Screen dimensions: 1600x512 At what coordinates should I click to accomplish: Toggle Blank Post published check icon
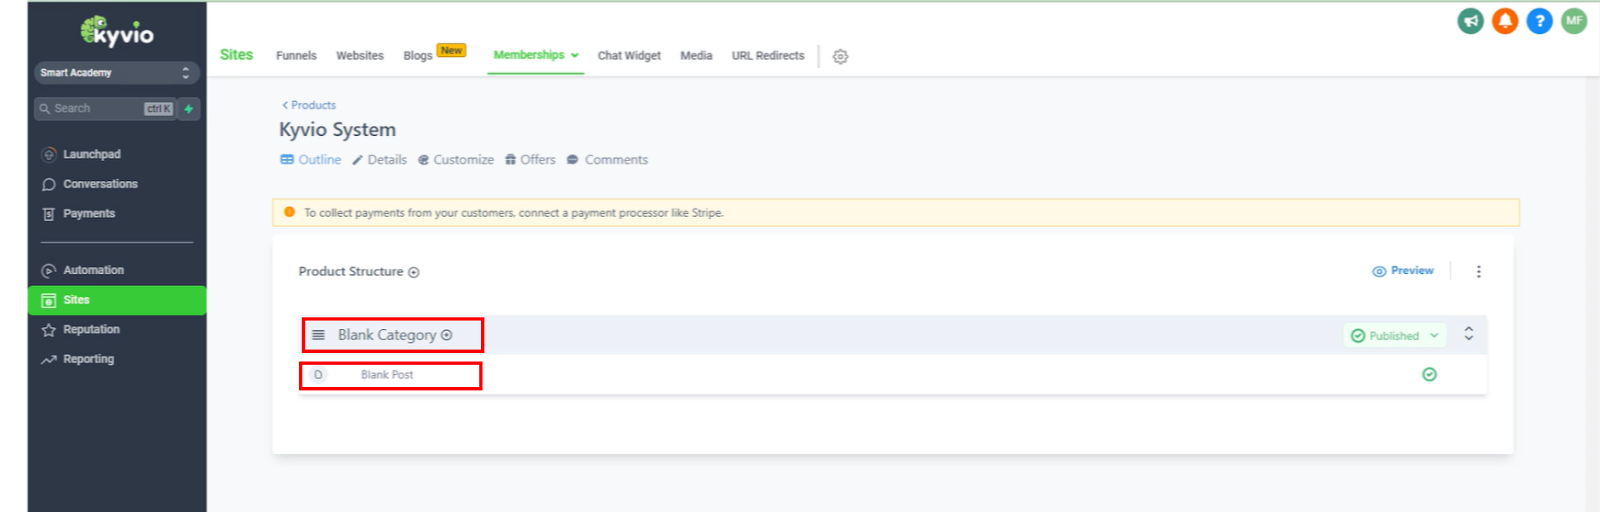coord(1429,375)
